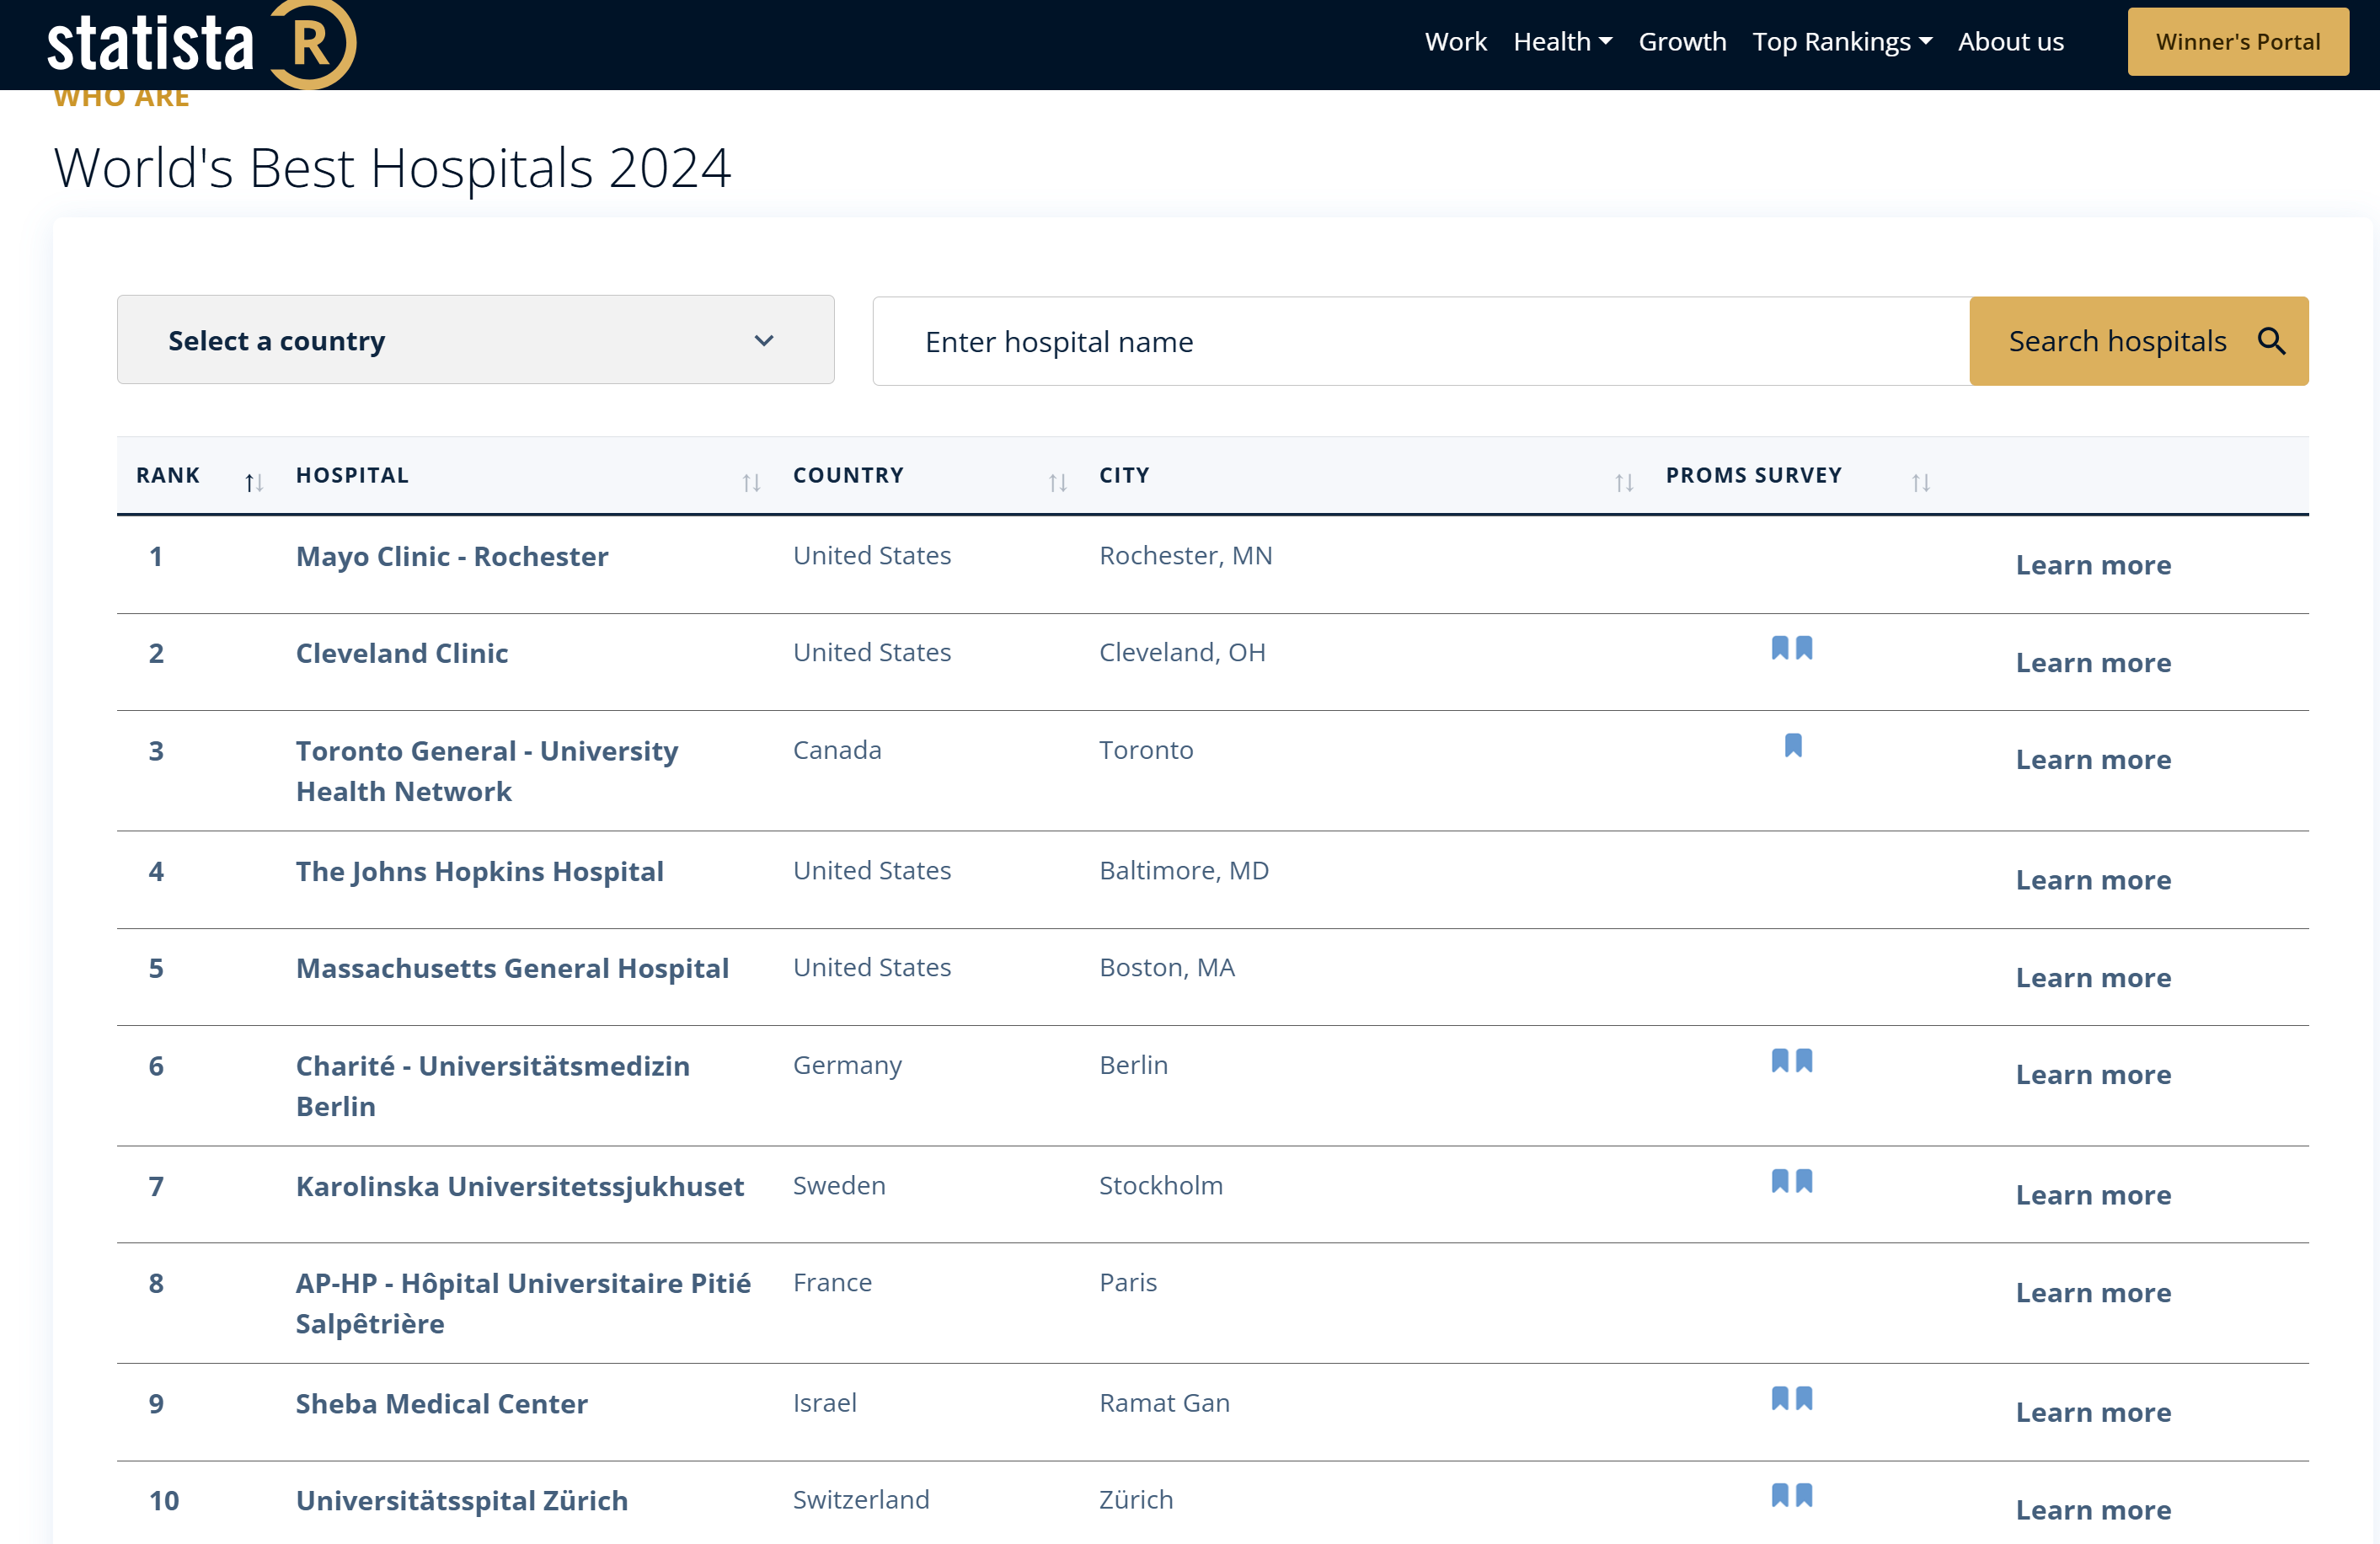This screenshot has width=2380, height=1544.
Task: Expand the Top Rankings dropdown
Action: (1841, 42)
